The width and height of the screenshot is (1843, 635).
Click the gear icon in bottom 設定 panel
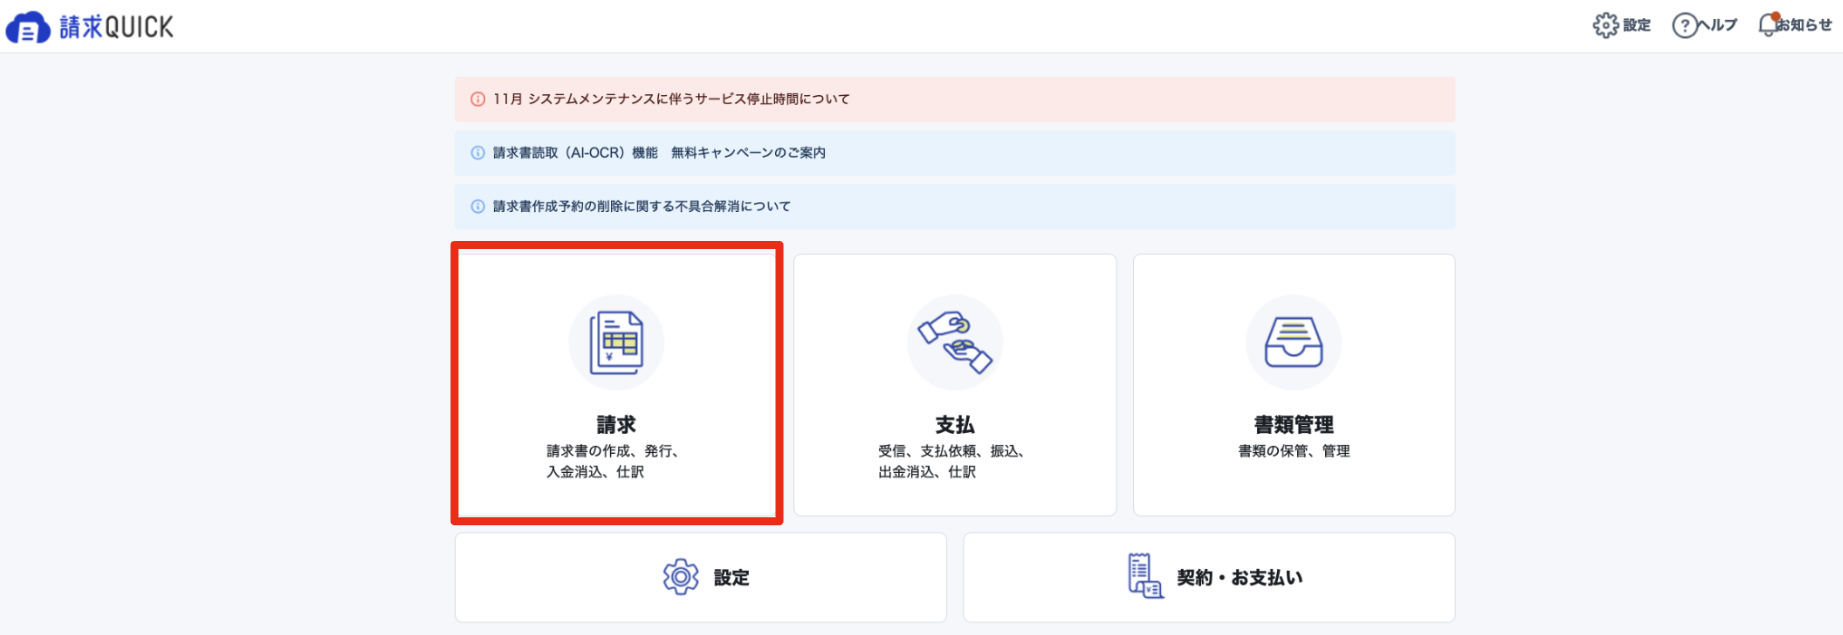(681, 577)
